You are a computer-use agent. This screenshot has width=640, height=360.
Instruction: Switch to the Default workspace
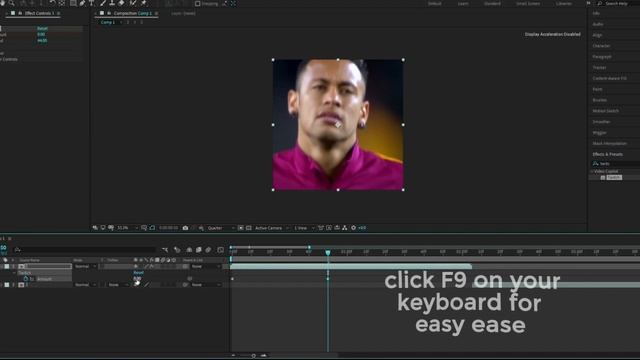[x=434, y=4]
